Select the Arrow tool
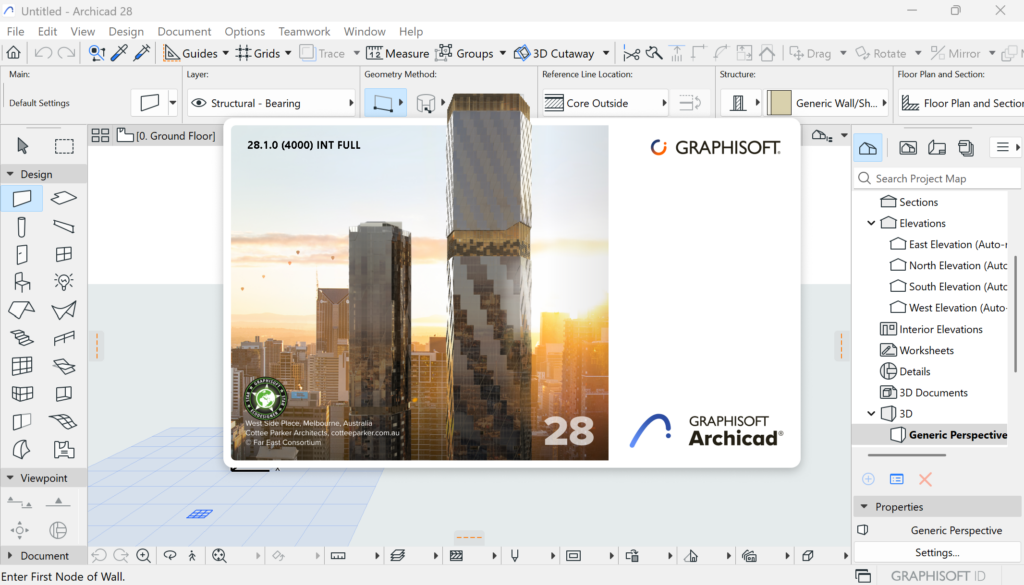Screen dimensions: 1024x585 tap(22, 146)
